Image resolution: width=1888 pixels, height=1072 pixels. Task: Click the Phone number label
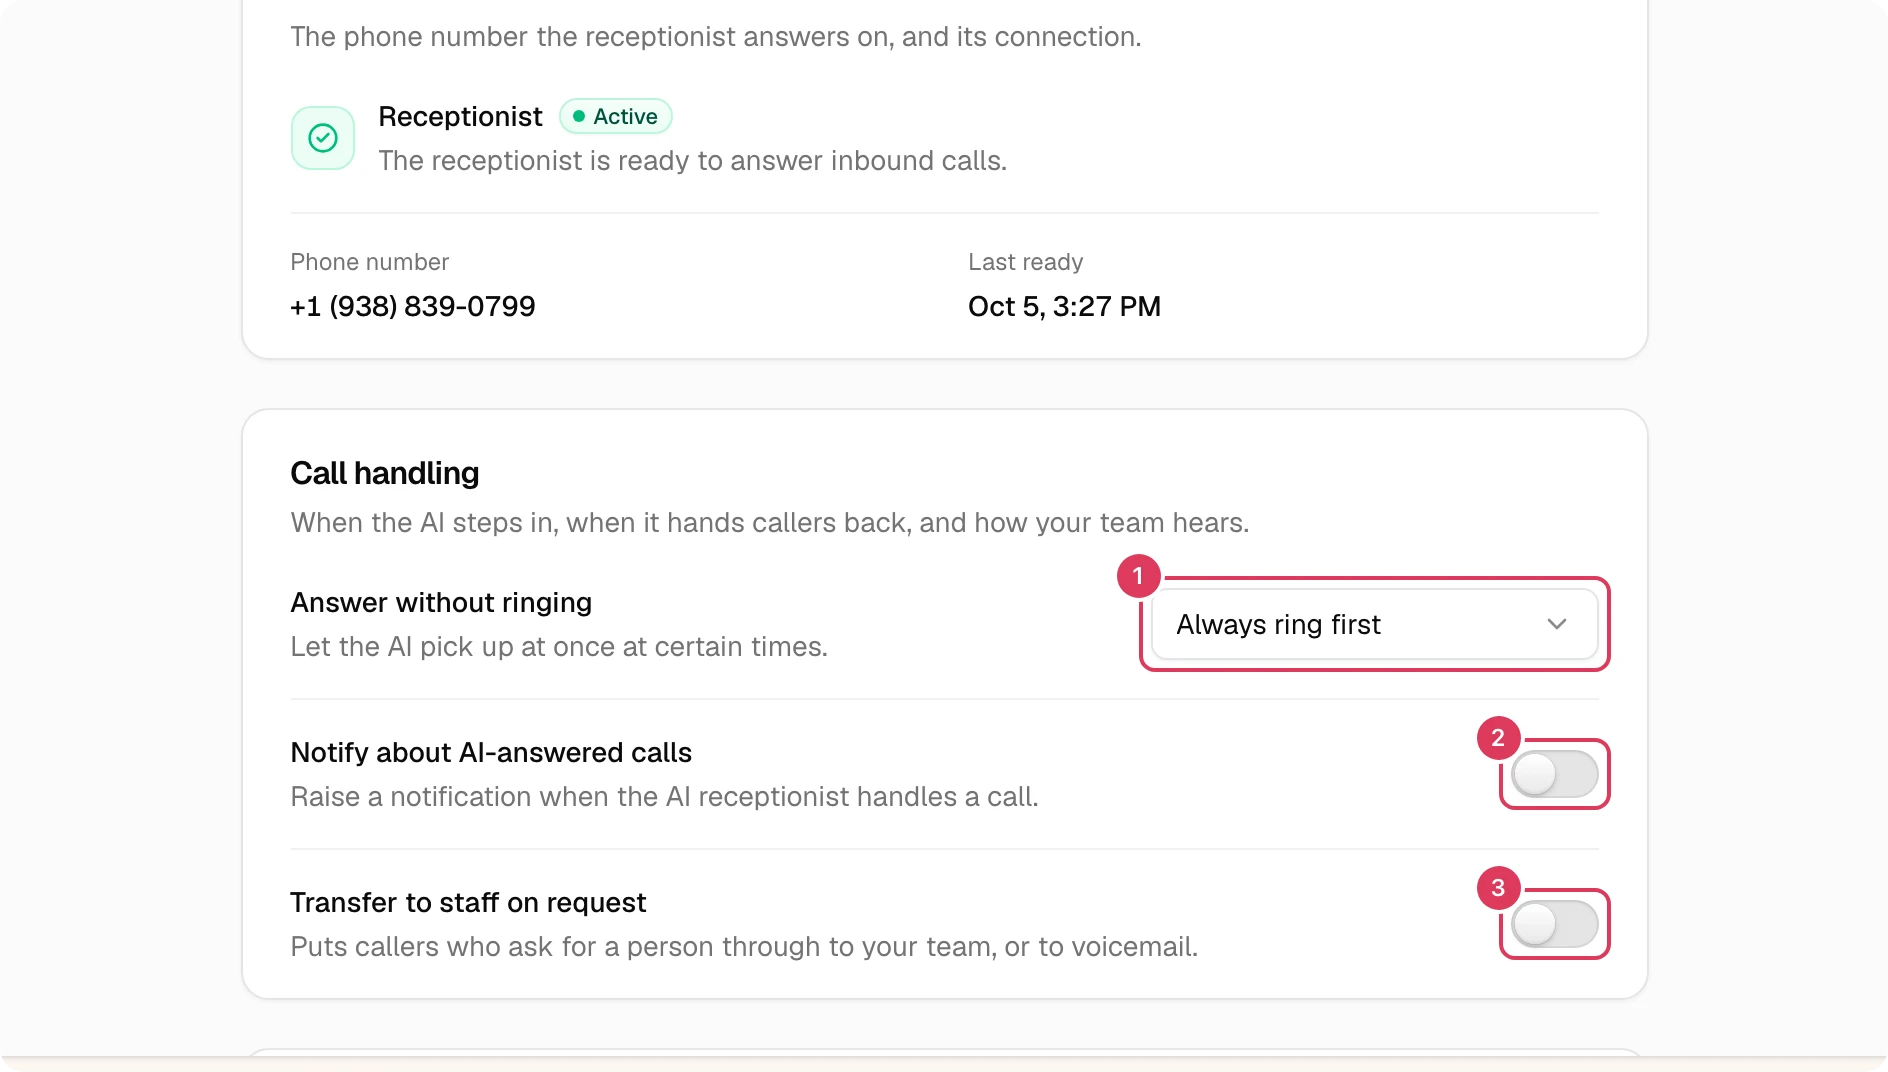369,262
